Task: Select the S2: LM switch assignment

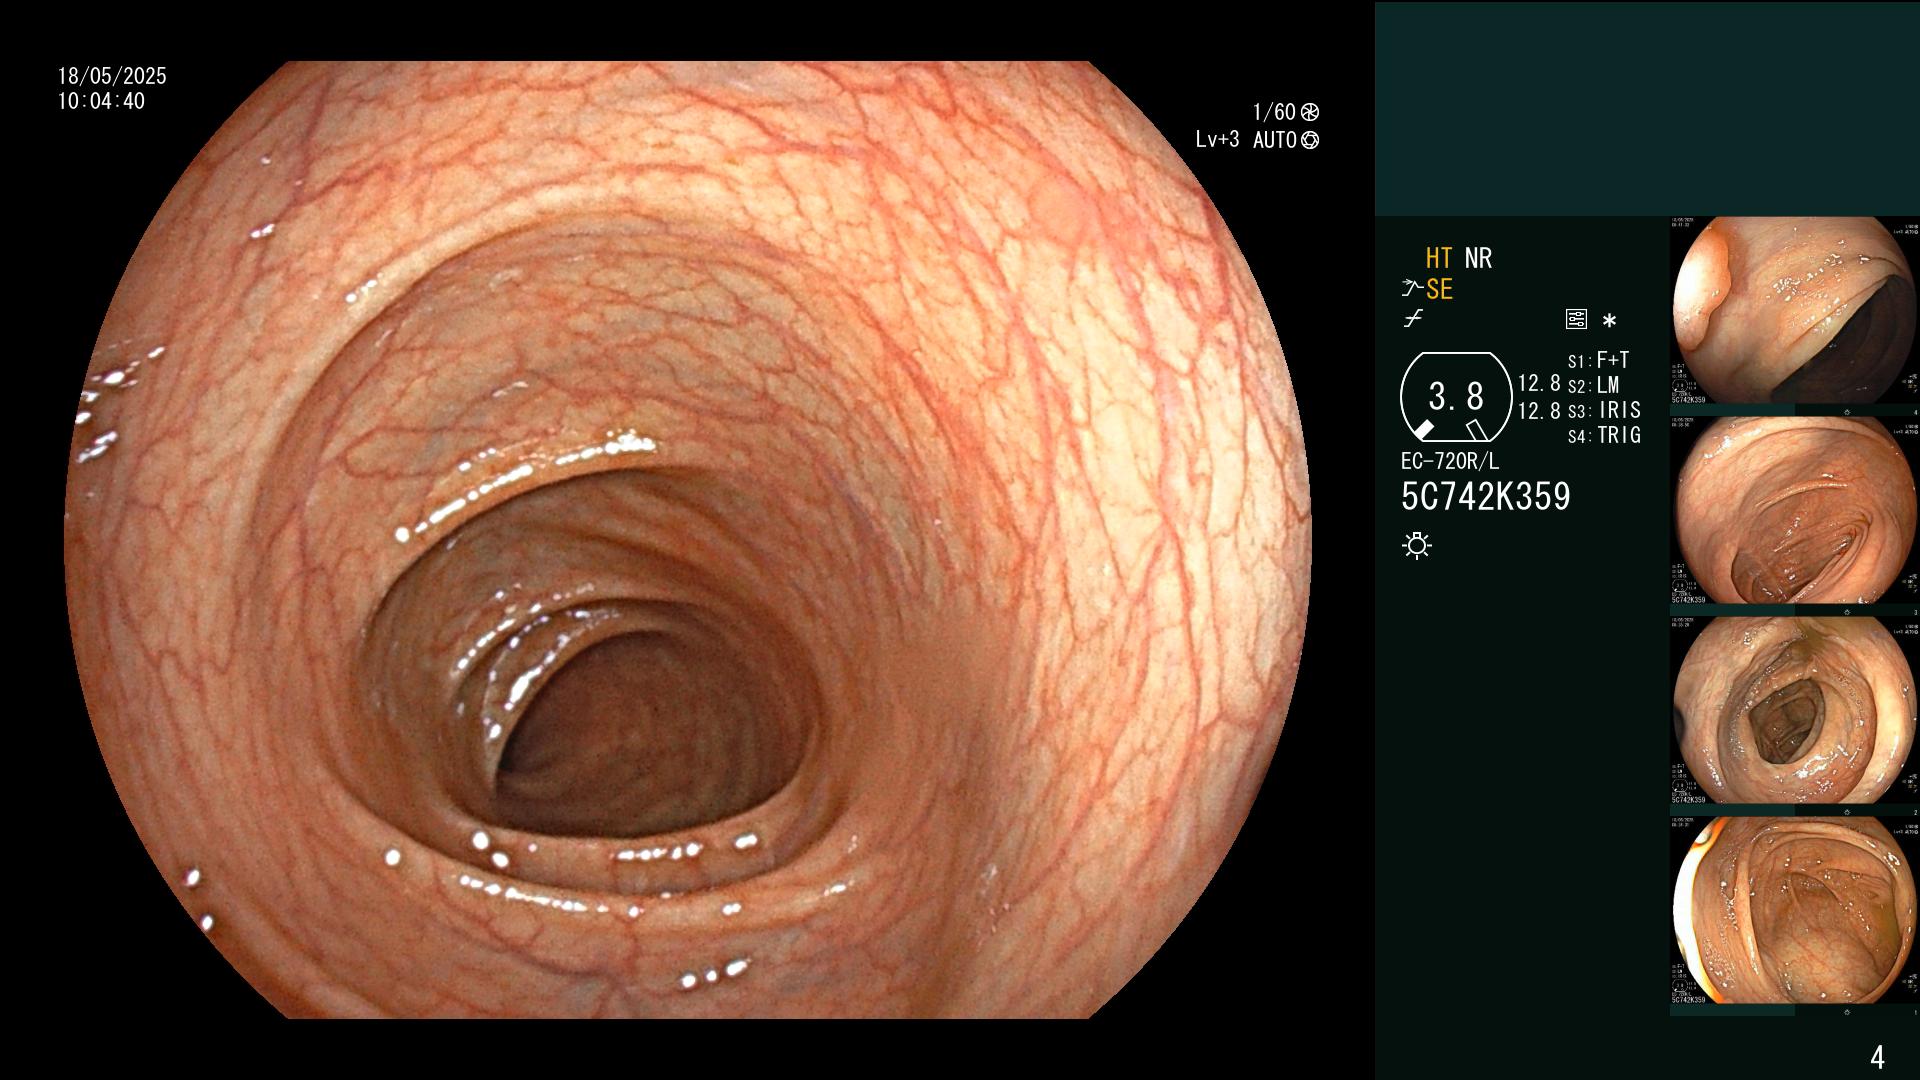Action: (1593, 385)
